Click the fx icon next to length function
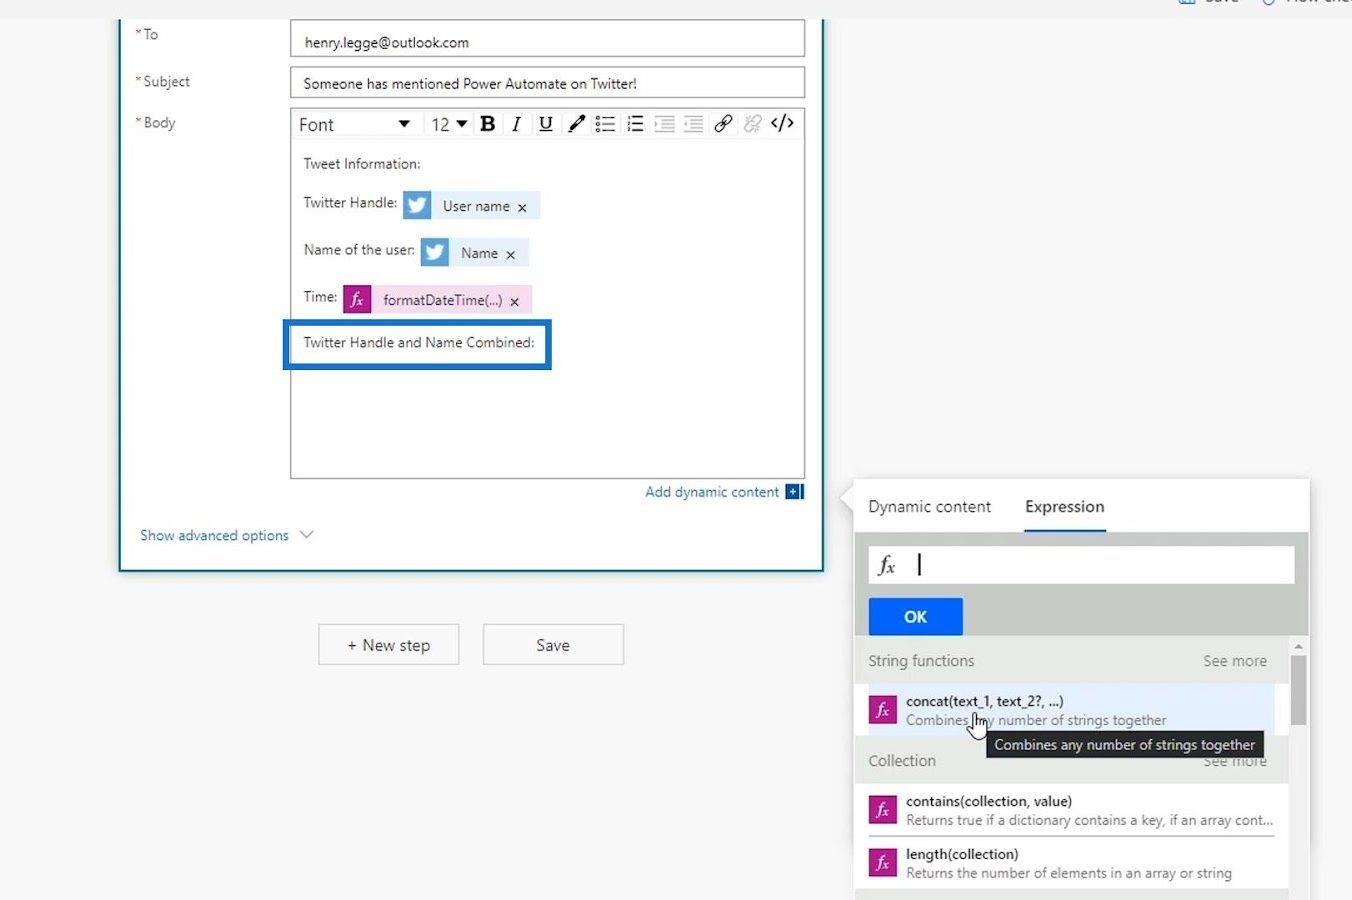Image resolution: width=1352 pixels, height=900 pixels. coord(882,863)
